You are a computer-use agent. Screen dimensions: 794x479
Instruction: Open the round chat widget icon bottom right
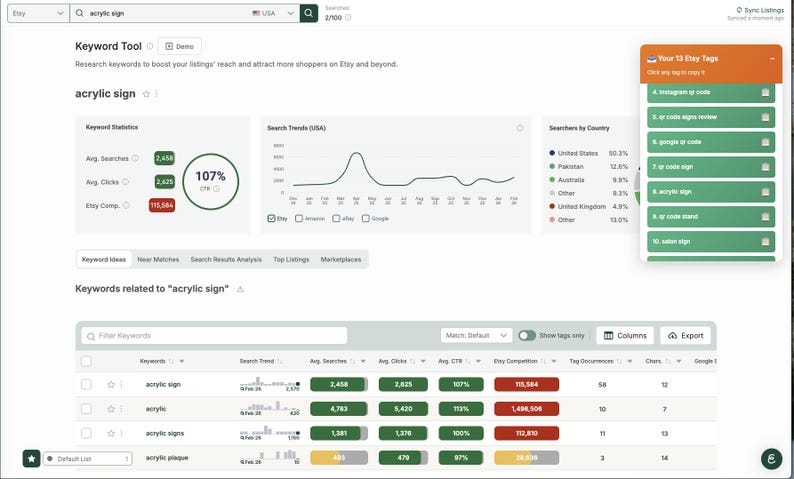tap(772, 459)
